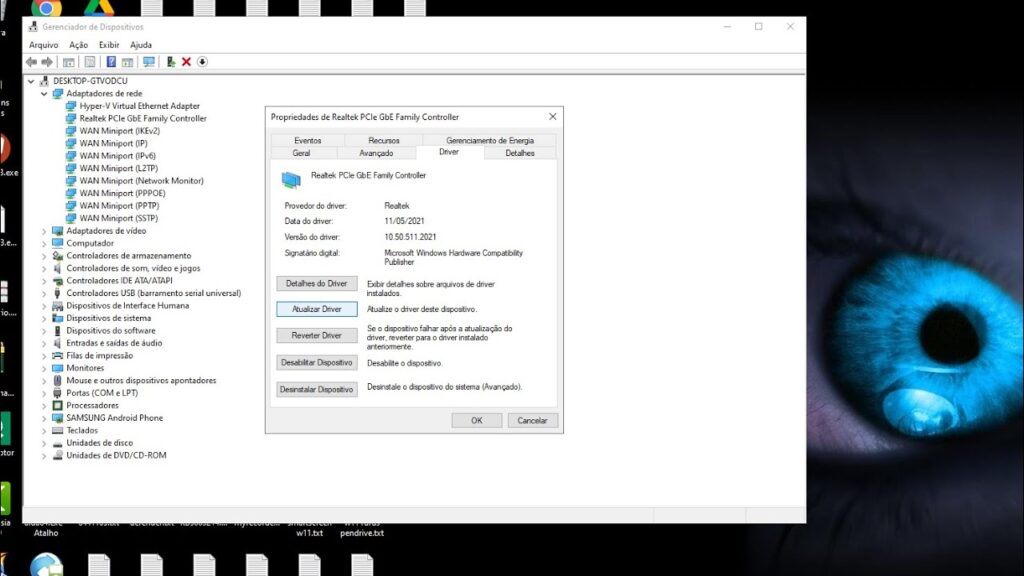The width and height of the screenshot is (1024, 576).
Task: Click the Back arrow in Device Manager toolbar
Action: click(31, 62)
